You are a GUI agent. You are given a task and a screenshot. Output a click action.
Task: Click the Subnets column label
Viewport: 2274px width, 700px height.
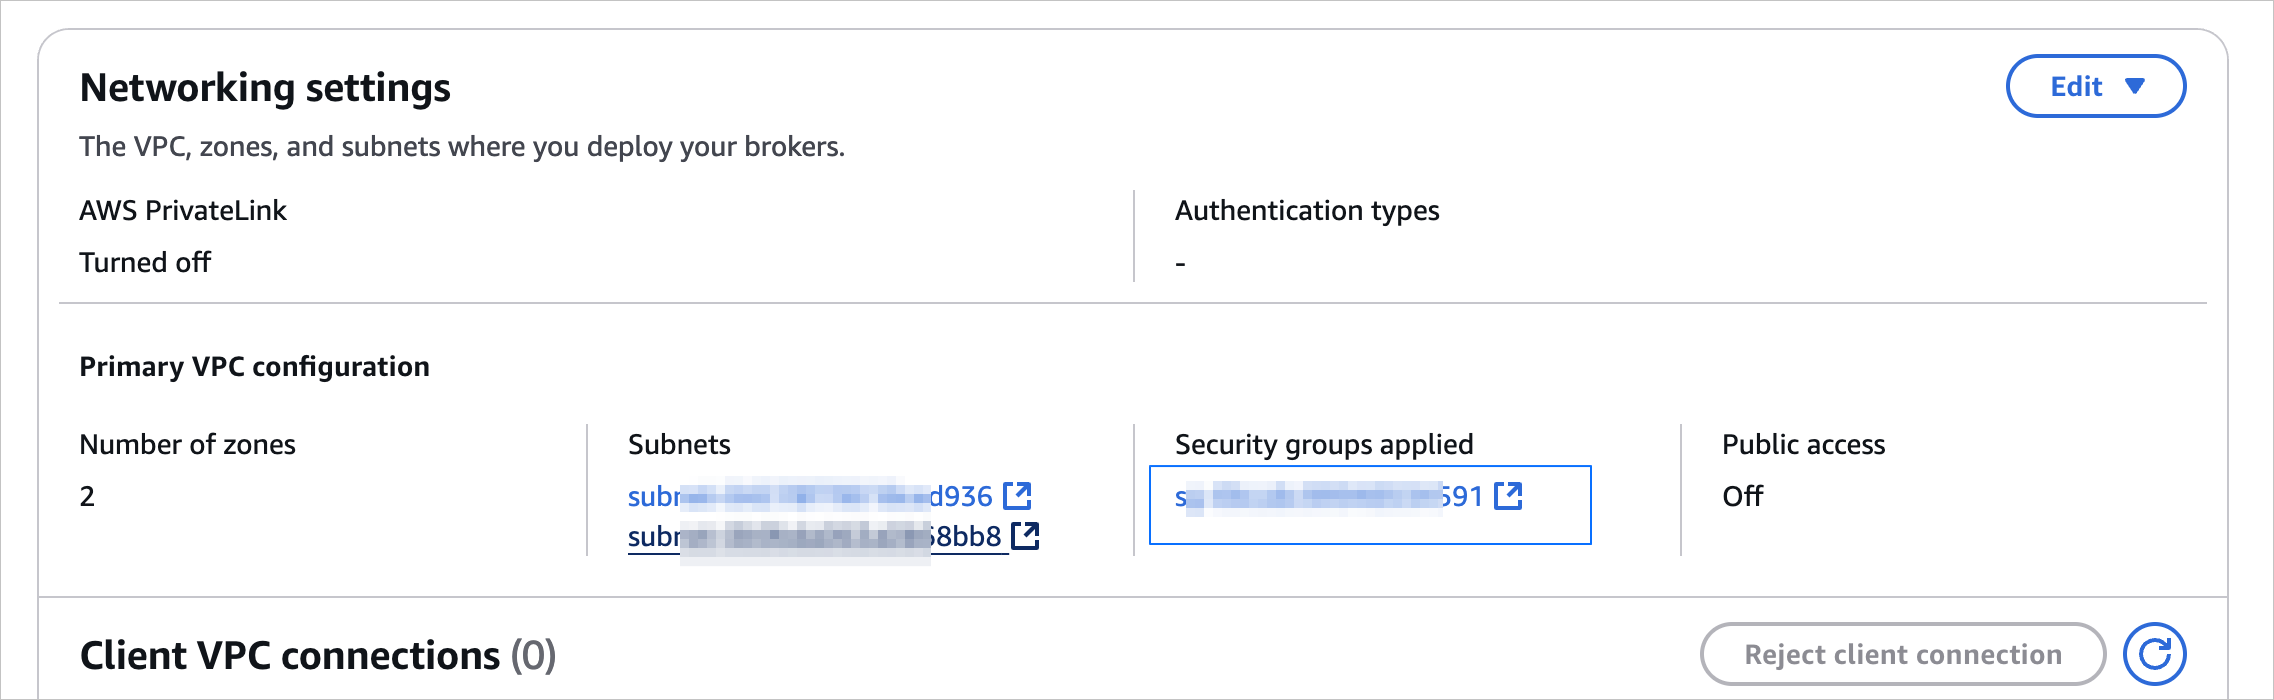679,445
